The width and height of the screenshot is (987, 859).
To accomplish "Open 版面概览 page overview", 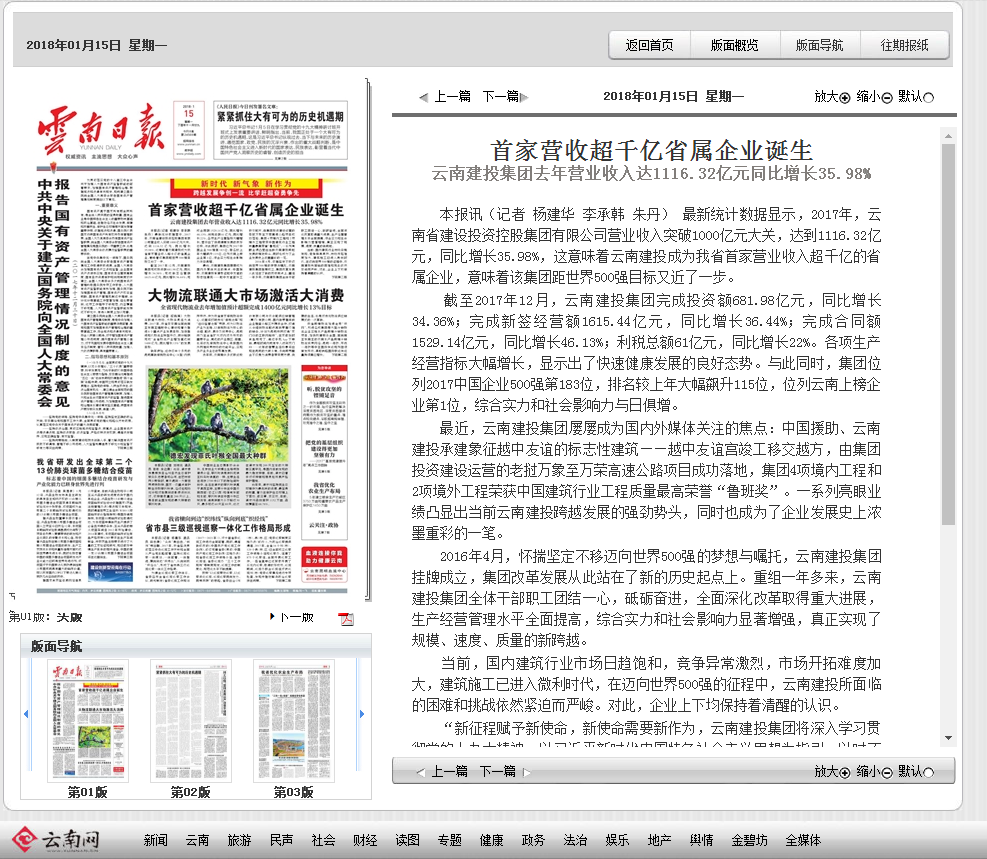I will click(737, 46).
